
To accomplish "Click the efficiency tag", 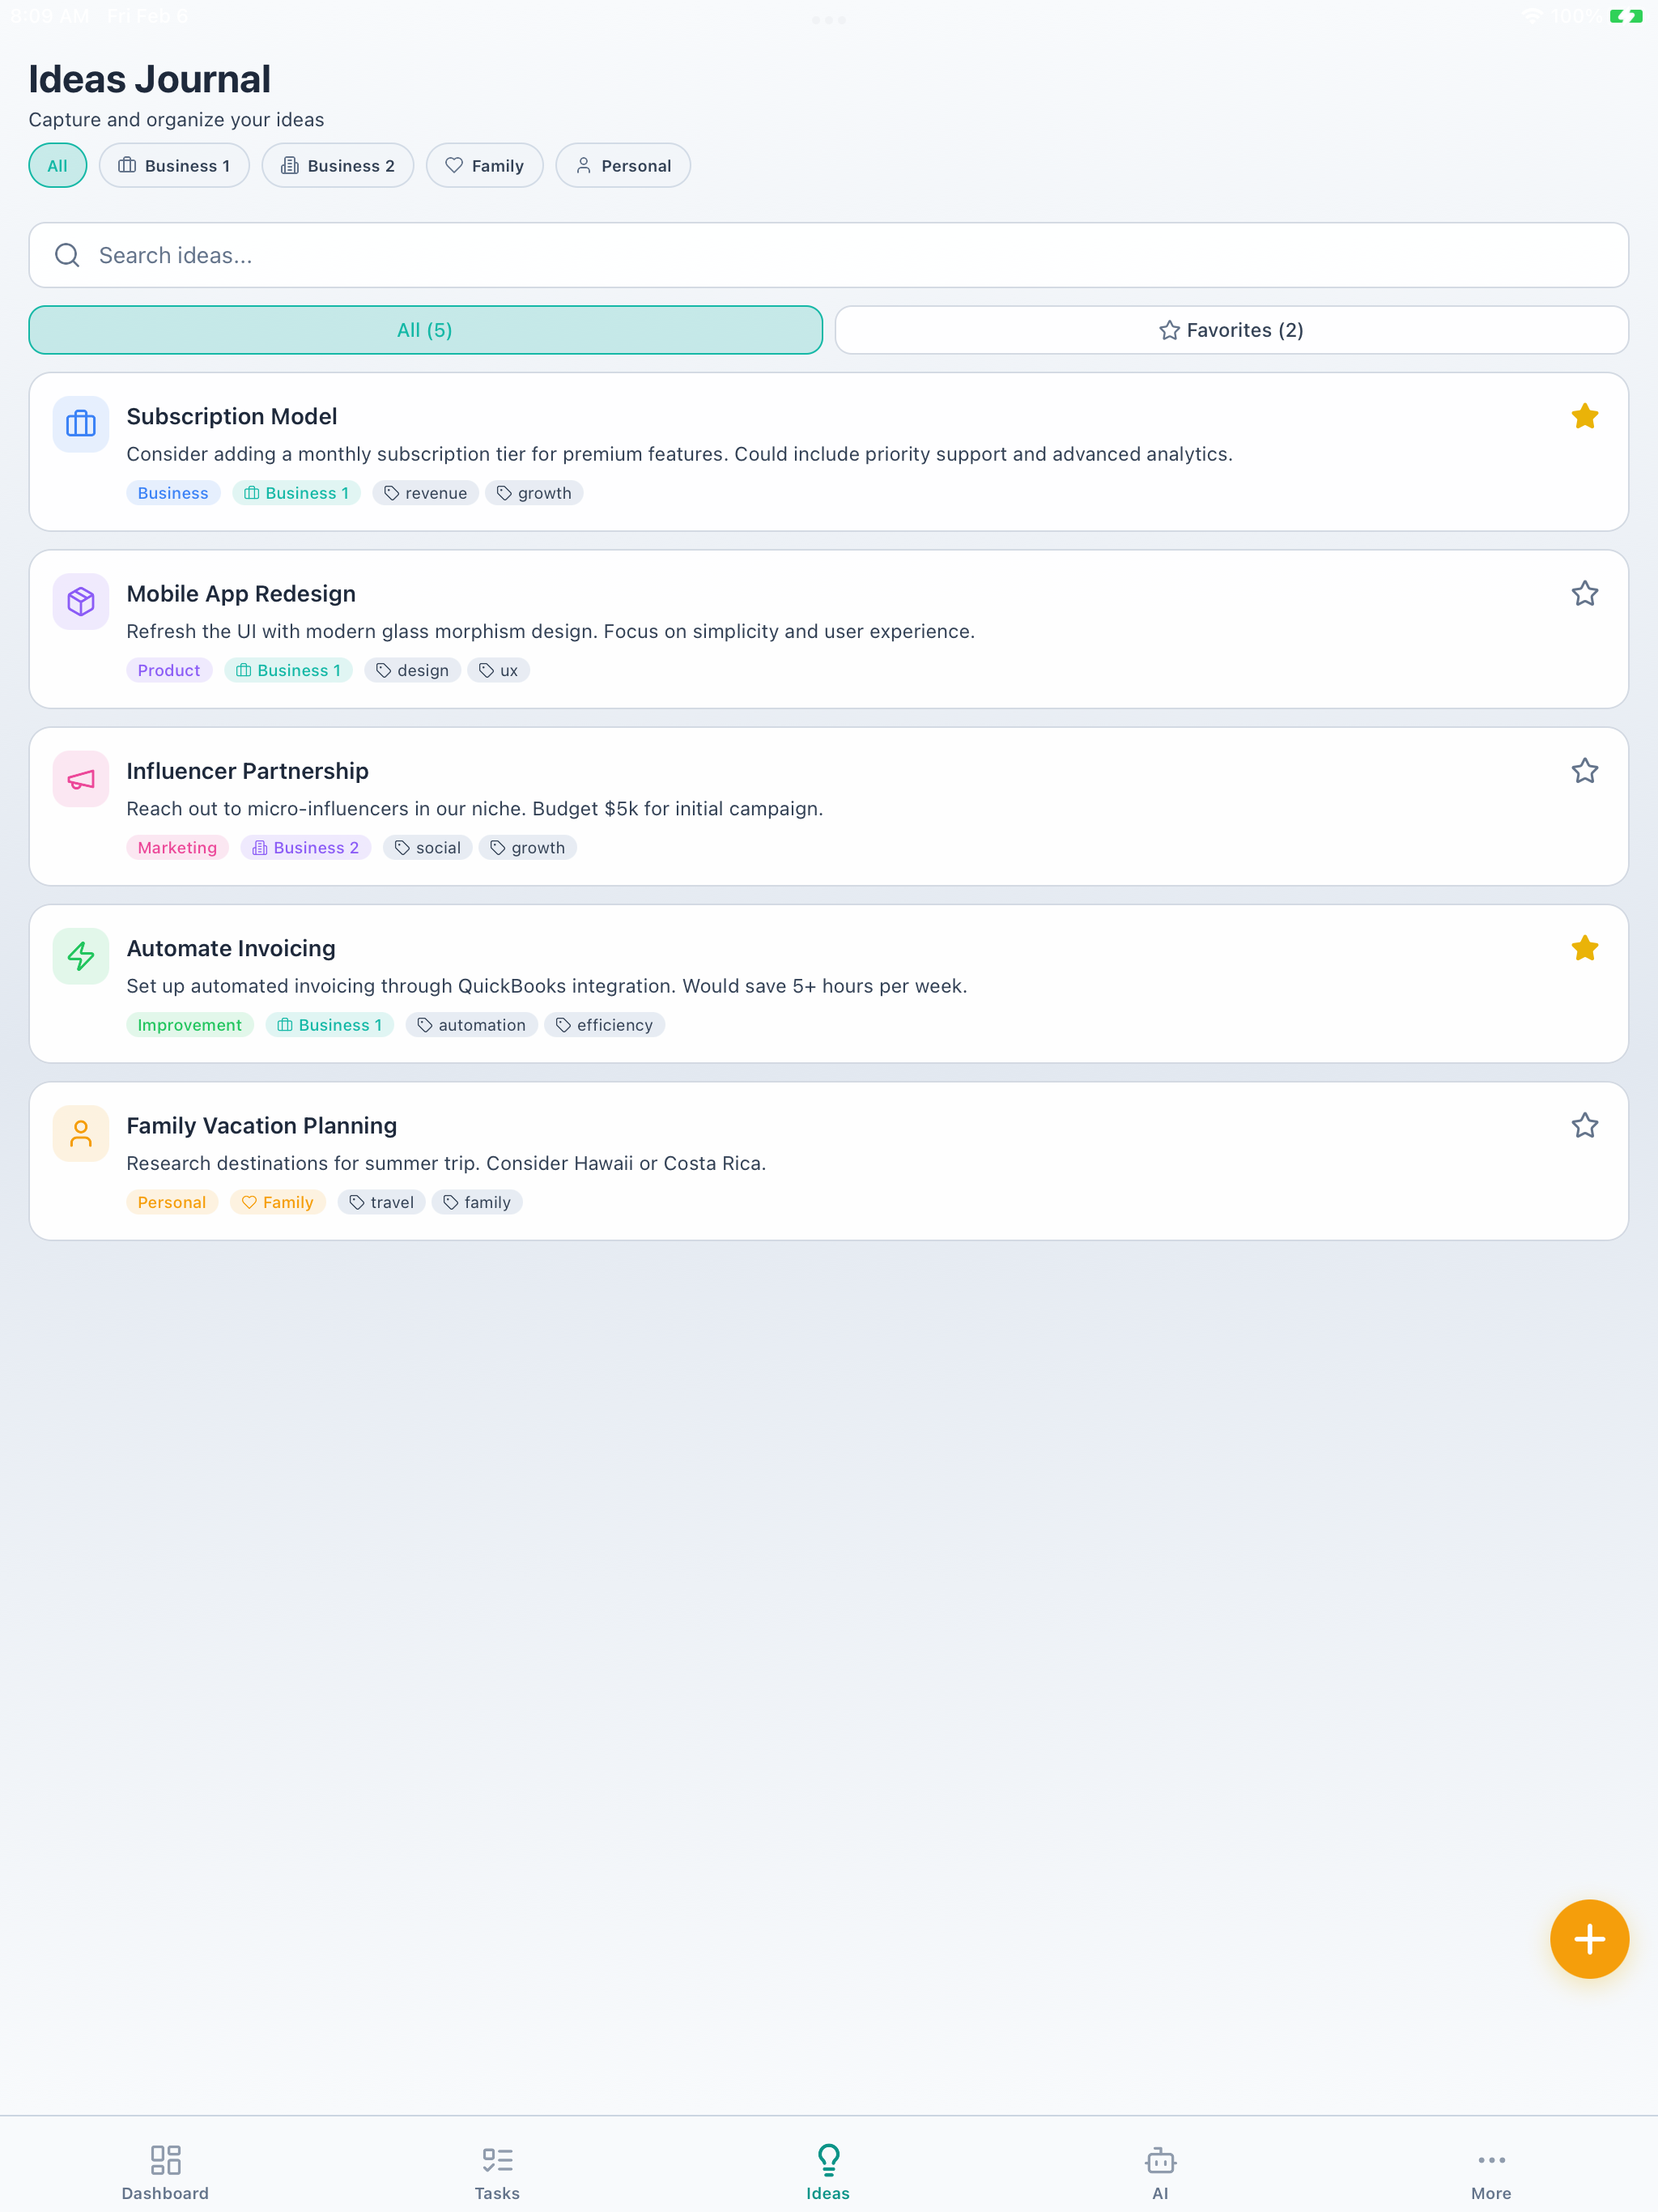I will (x=604, y=1025).
